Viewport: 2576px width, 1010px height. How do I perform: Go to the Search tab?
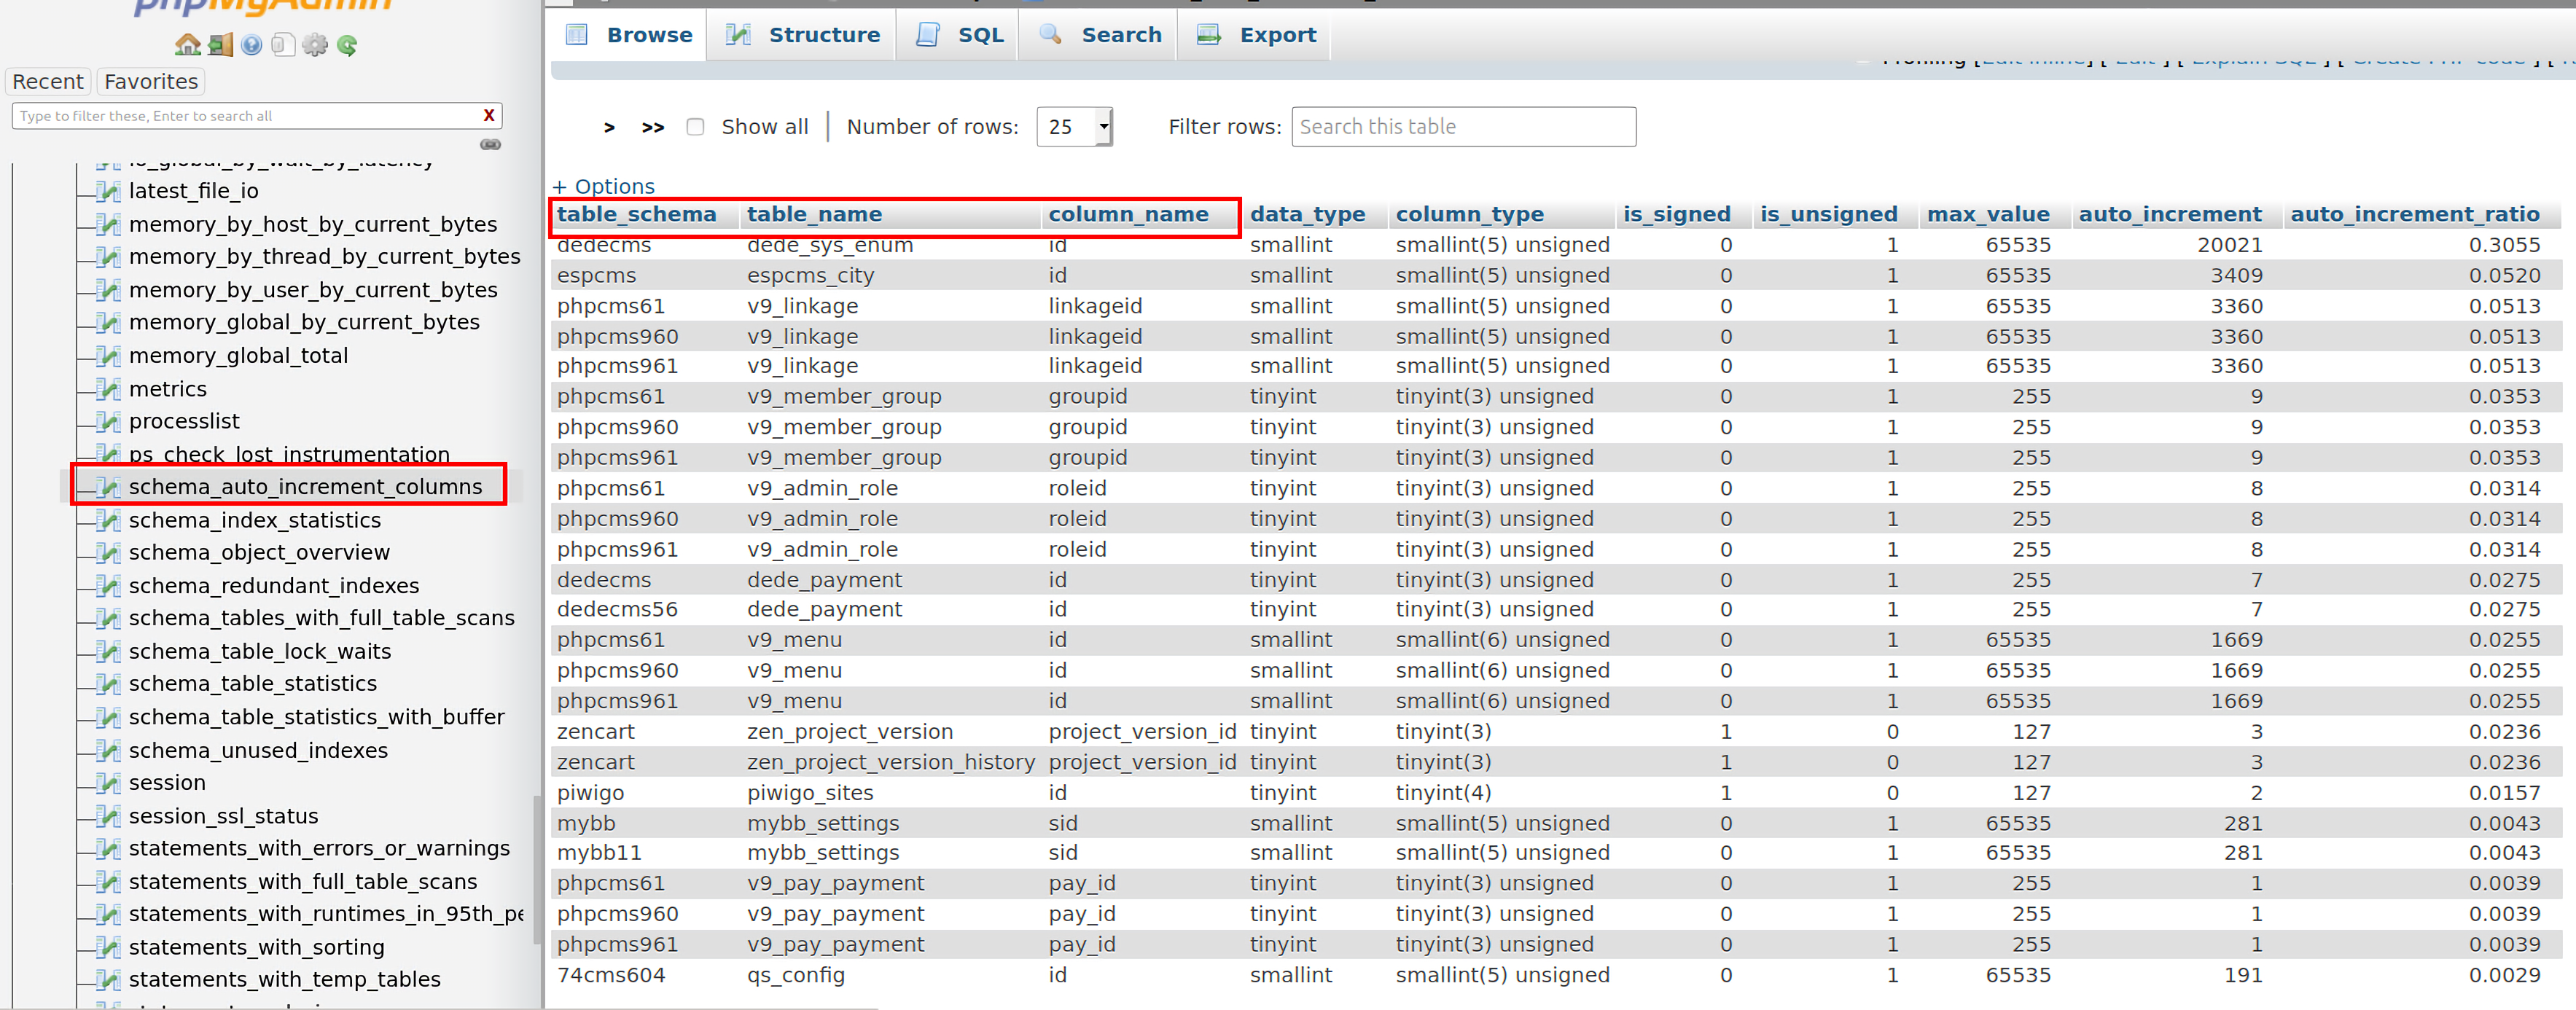click(1099, 35)
